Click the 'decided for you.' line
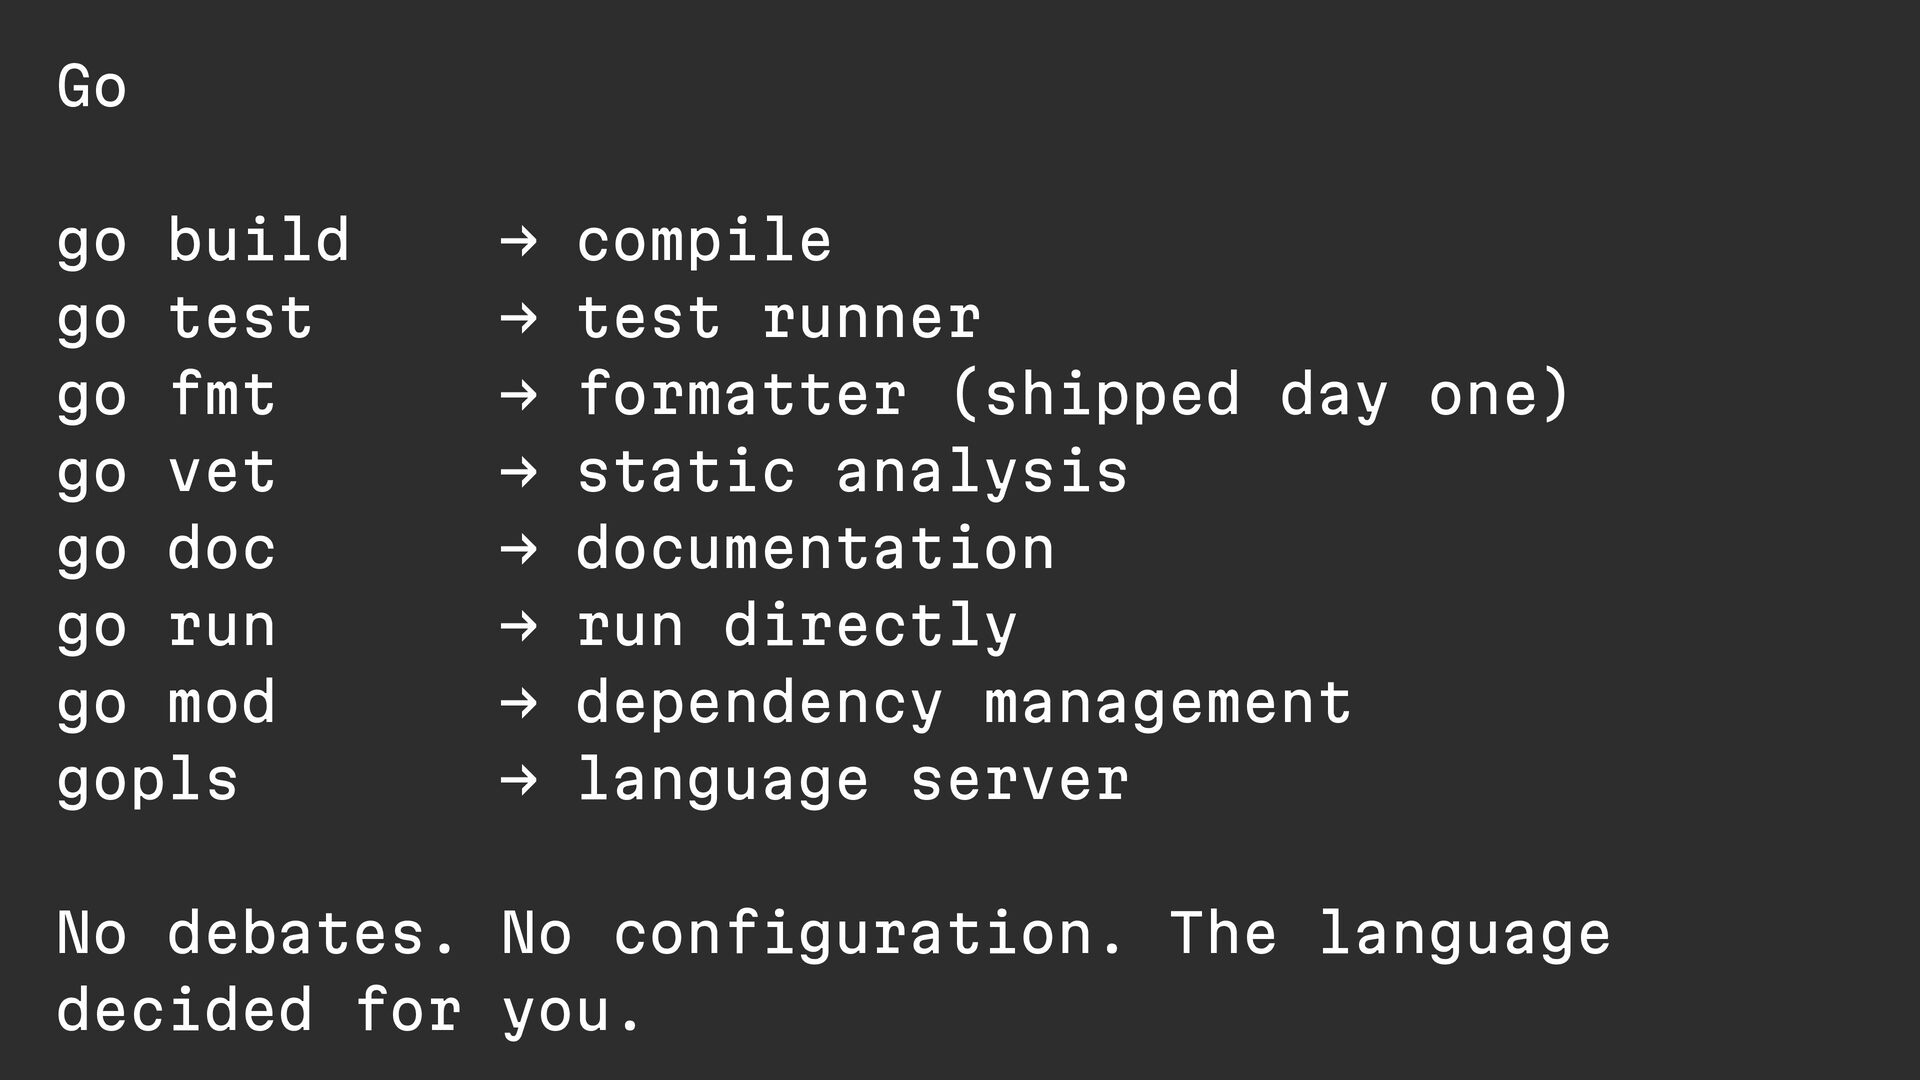This screenshot has height=1080, width=1920. pyautogui.click(x=349, y=1012)
